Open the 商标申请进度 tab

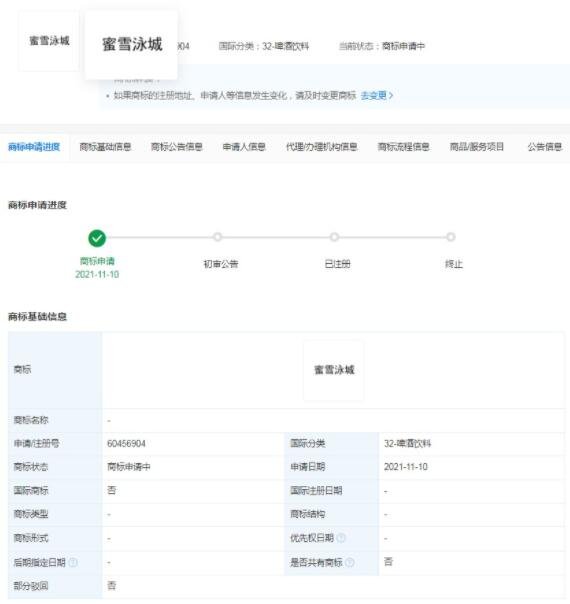pyautogui.click(x=34, y=147)
